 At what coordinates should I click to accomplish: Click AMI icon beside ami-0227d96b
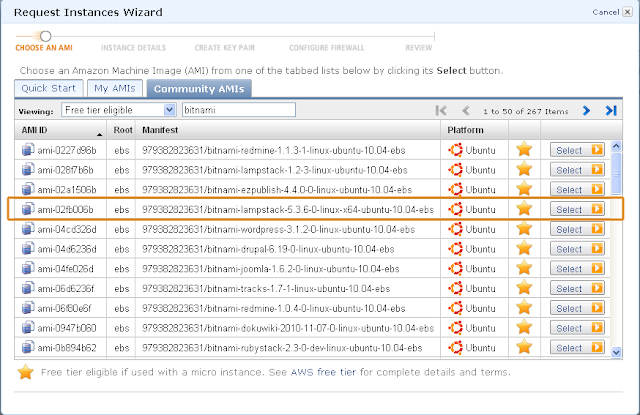(28, 150)
